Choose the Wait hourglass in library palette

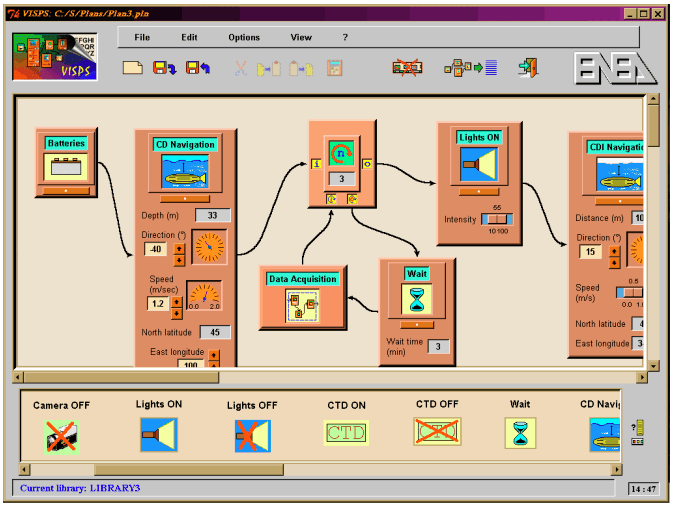tap(520, 433)
